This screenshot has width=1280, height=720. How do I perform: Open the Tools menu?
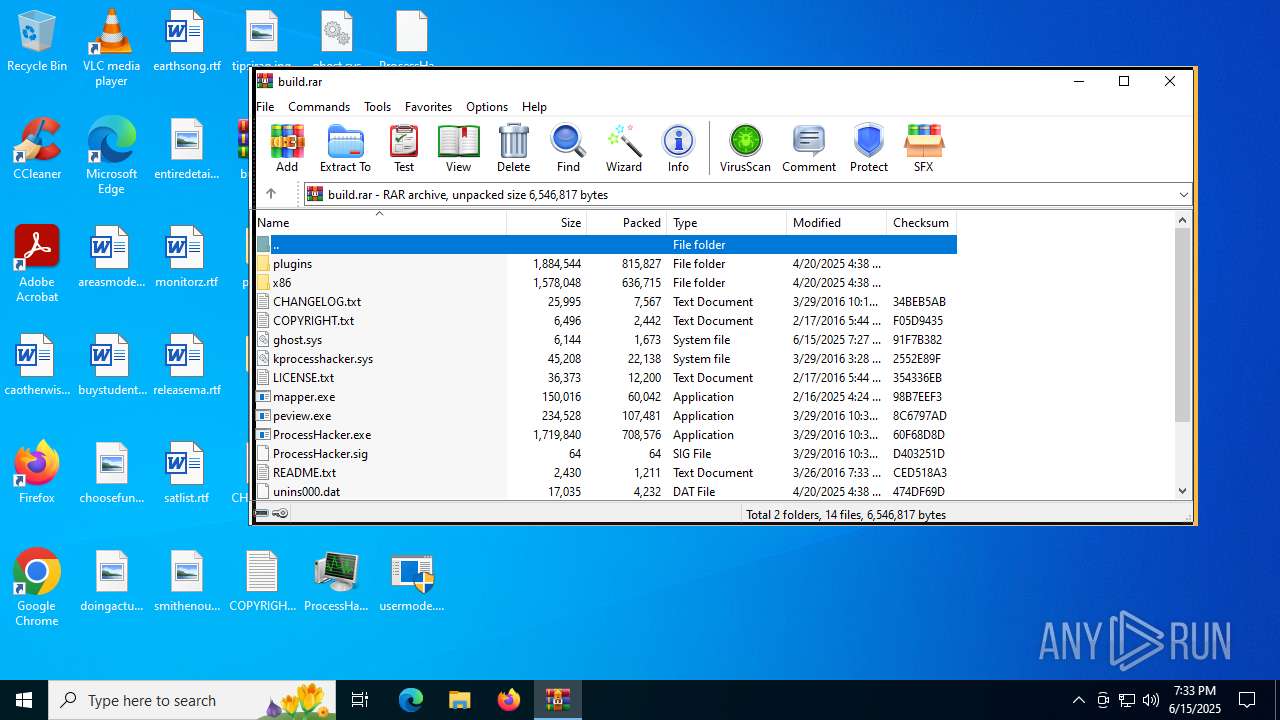(377, 107)
